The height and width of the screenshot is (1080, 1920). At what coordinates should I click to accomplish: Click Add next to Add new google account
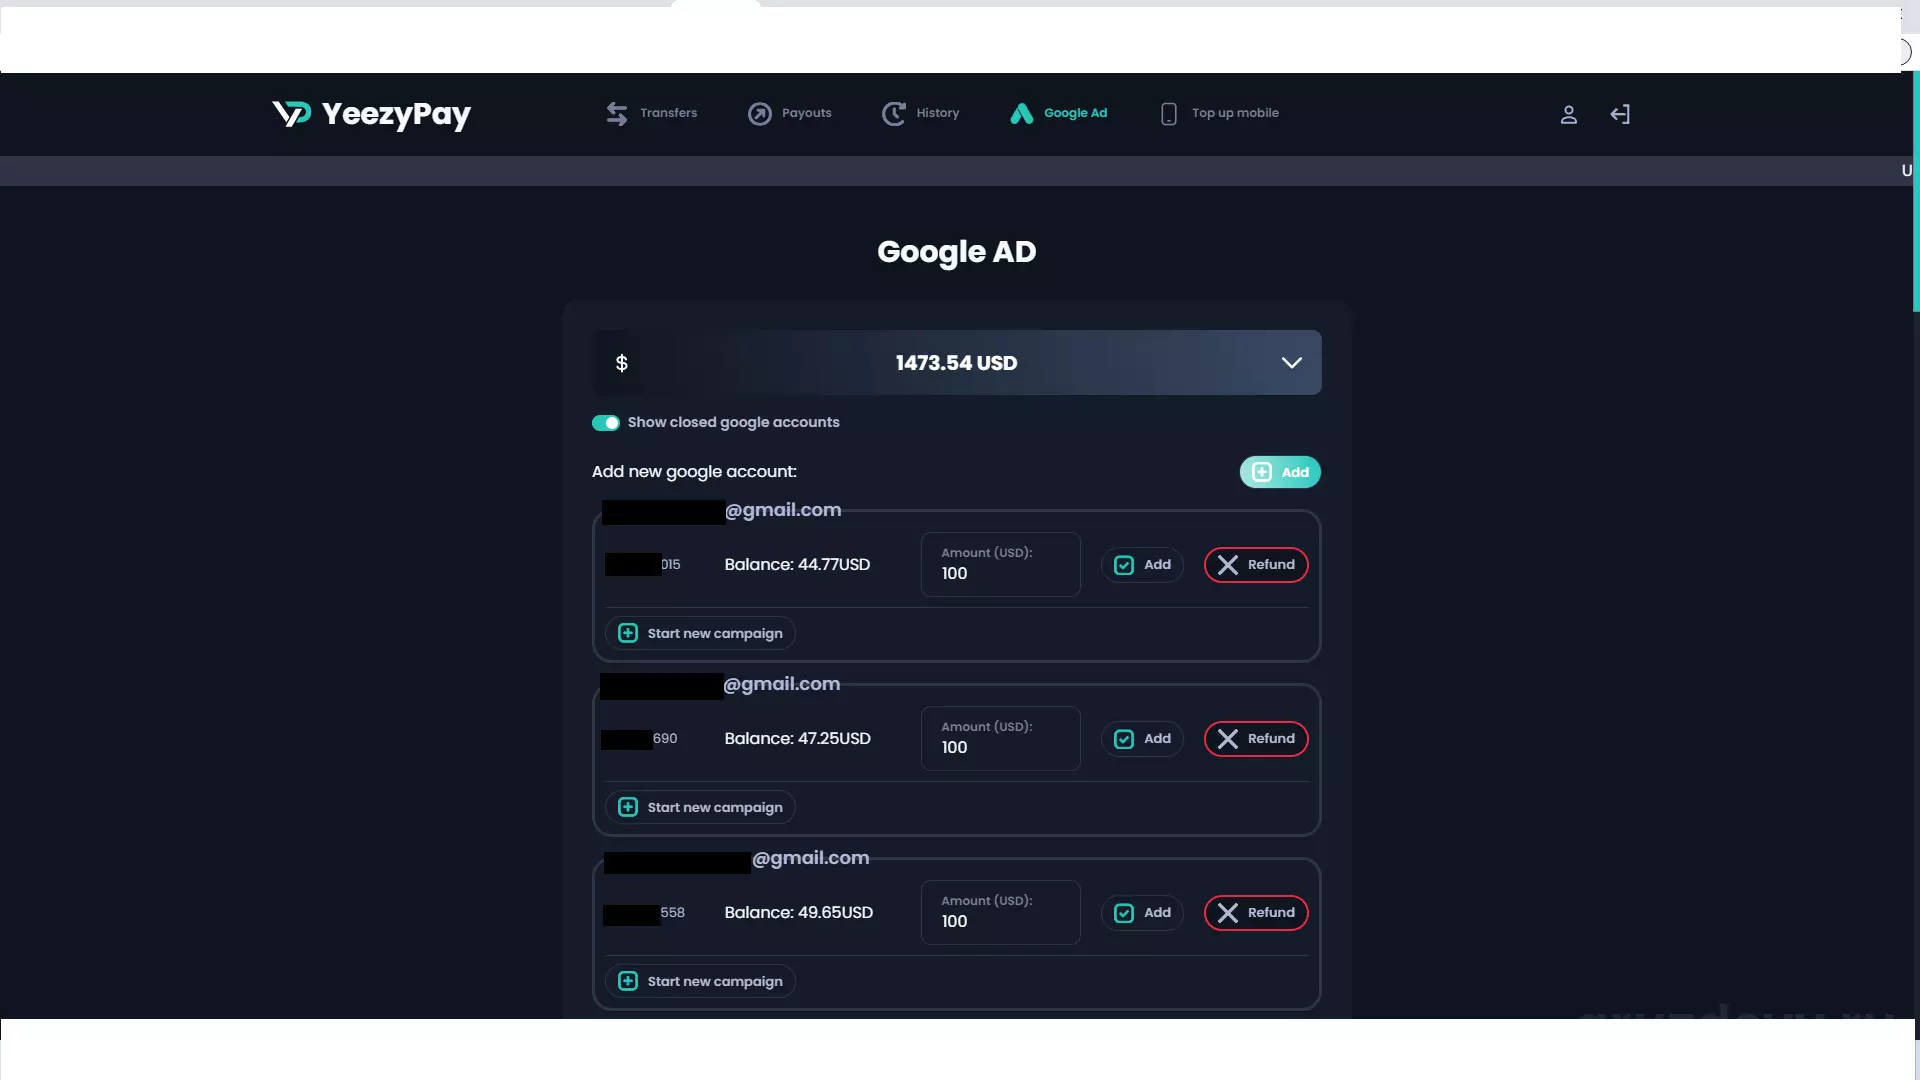tap(1280, 472)
